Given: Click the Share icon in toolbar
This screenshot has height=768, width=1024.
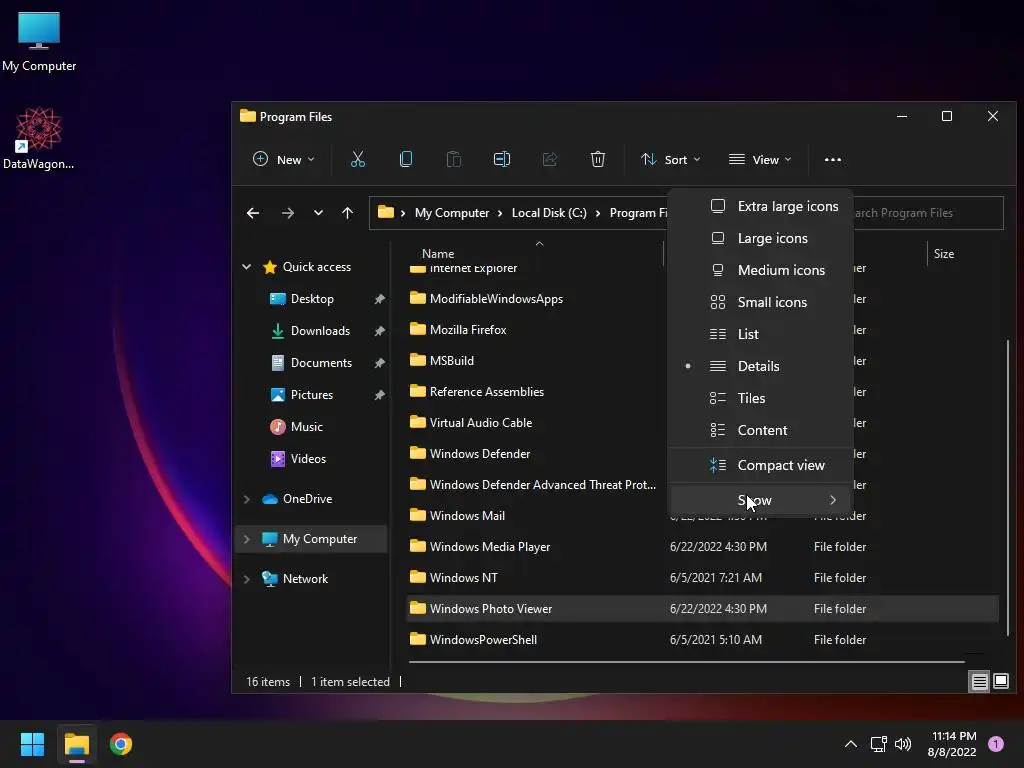Looking at the screenshot, I should [x=550, y=159].
